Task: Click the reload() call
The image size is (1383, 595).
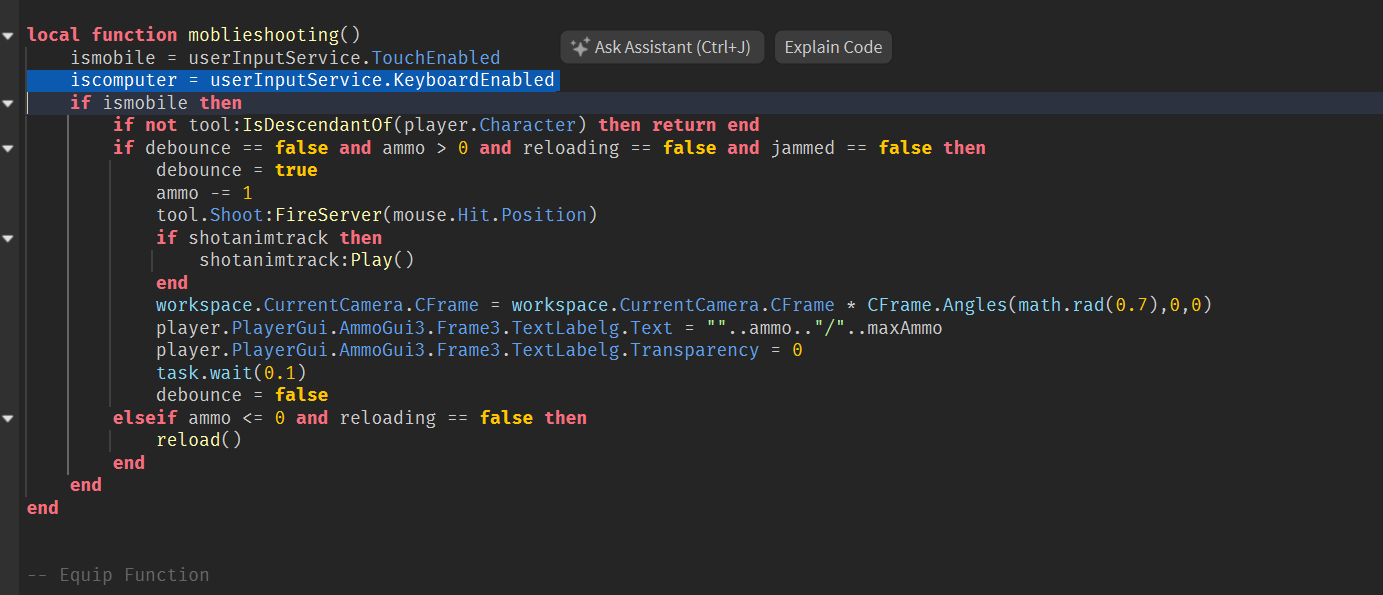Action: click(199, 440)
